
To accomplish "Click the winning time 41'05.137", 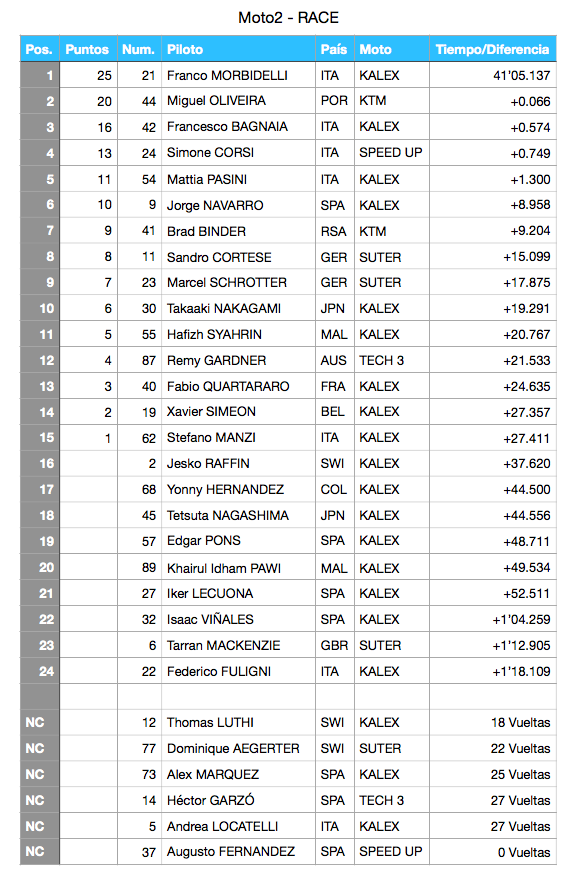I will click(x=521, y=76).
